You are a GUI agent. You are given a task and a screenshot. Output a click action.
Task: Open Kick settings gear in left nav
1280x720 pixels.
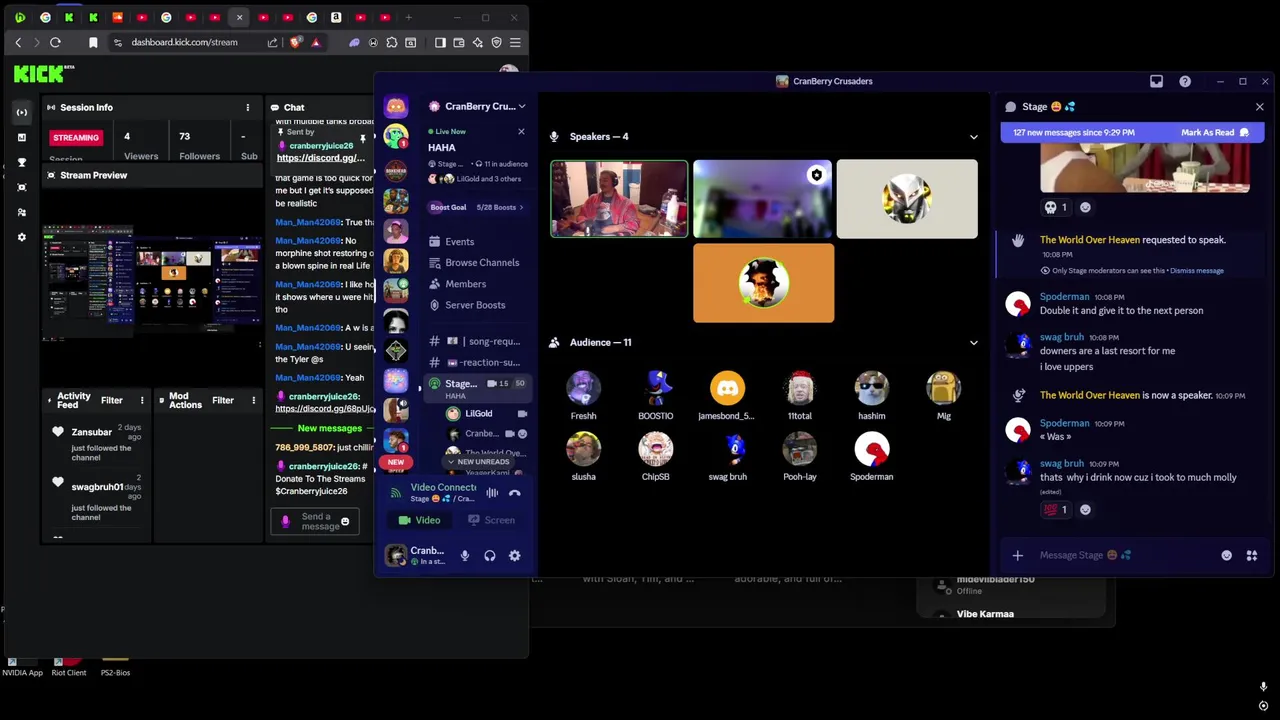[x=22, y=237]
